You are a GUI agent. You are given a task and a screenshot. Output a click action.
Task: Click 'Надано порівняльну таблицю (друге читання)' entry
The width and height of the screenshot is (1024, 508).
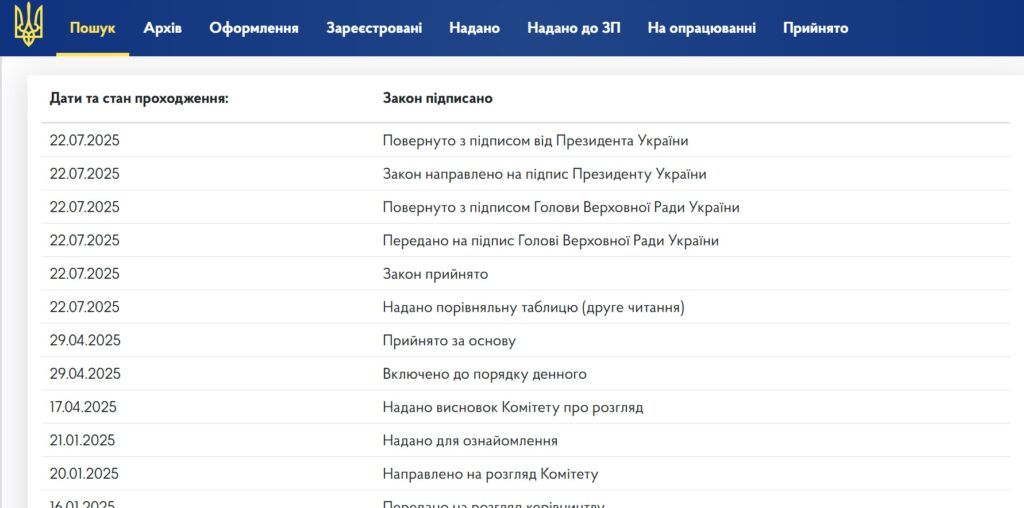pos(534,308)
